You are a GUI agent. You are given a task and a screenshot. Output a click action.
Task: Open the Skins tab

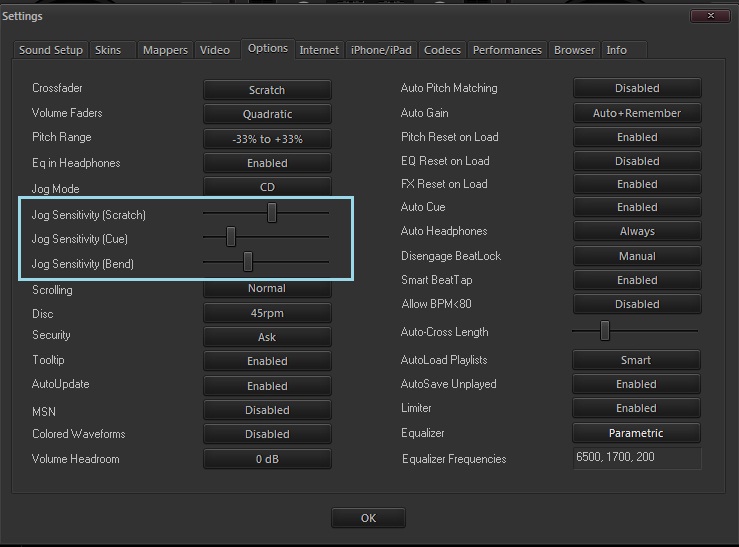pos(112,50)
